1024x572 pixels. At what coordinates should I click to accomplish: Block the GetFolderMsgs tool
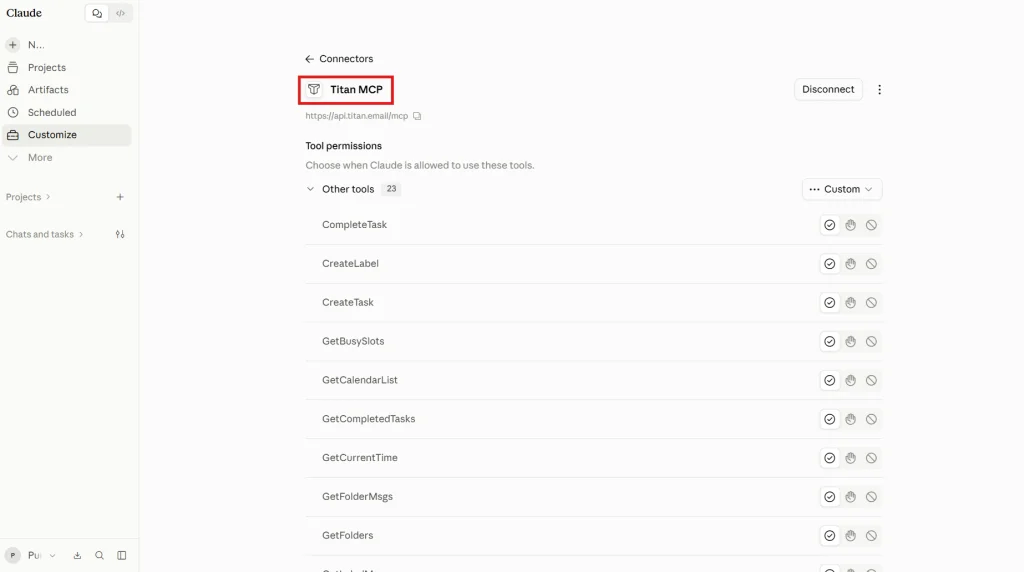pyautogui.click(x=871, y=497)
